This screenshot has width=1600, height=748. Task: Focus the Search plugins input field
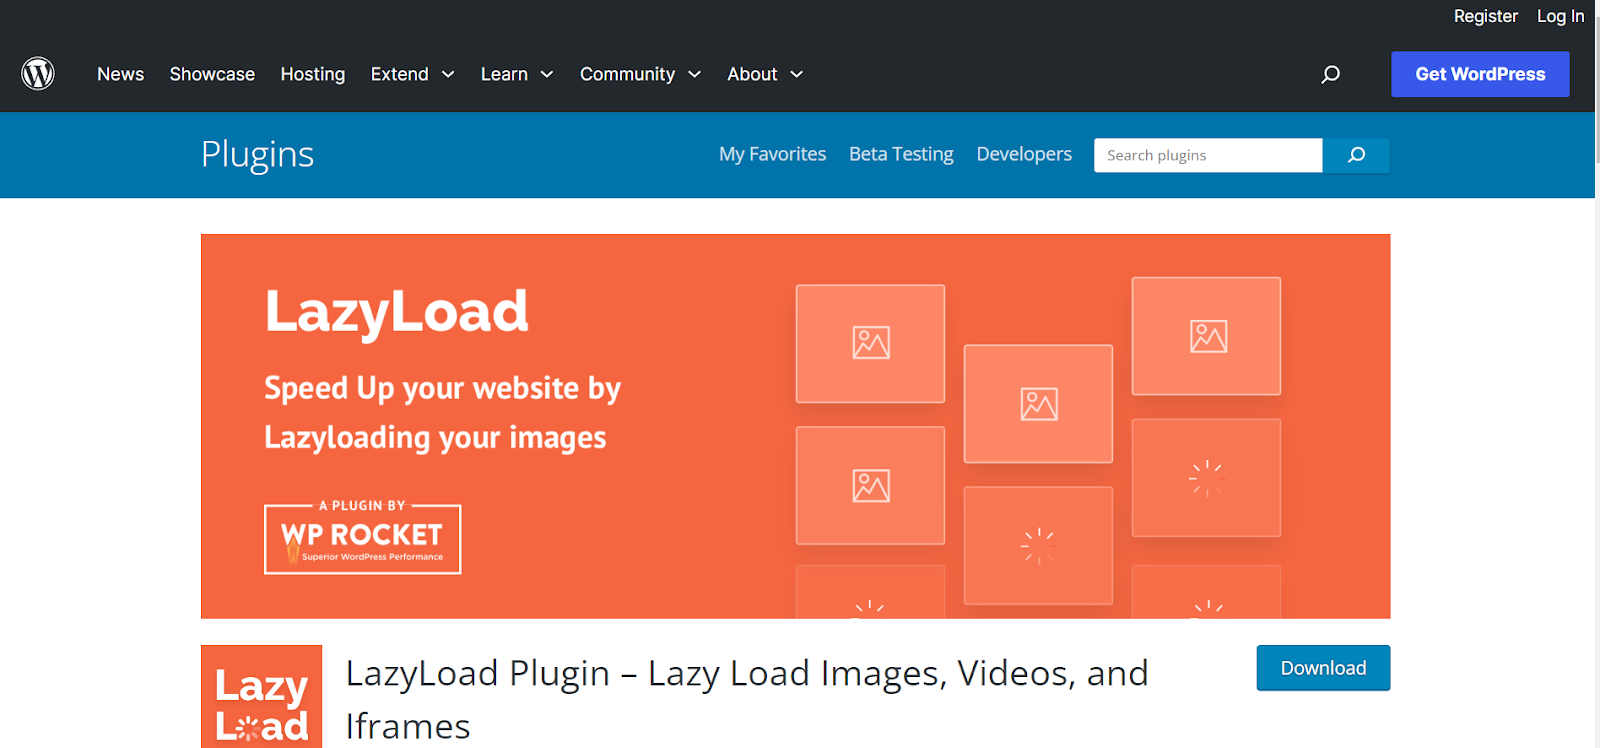[1208, 155]
